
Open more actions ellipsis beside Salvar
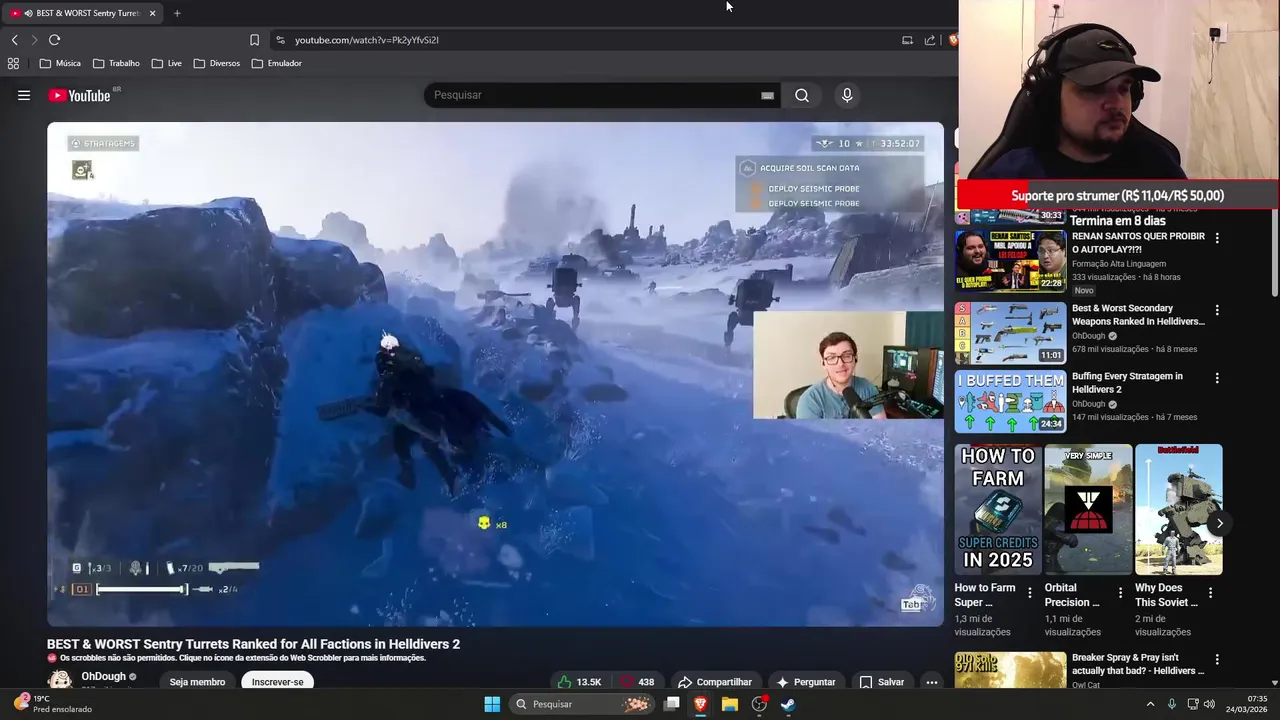(931, 682)
